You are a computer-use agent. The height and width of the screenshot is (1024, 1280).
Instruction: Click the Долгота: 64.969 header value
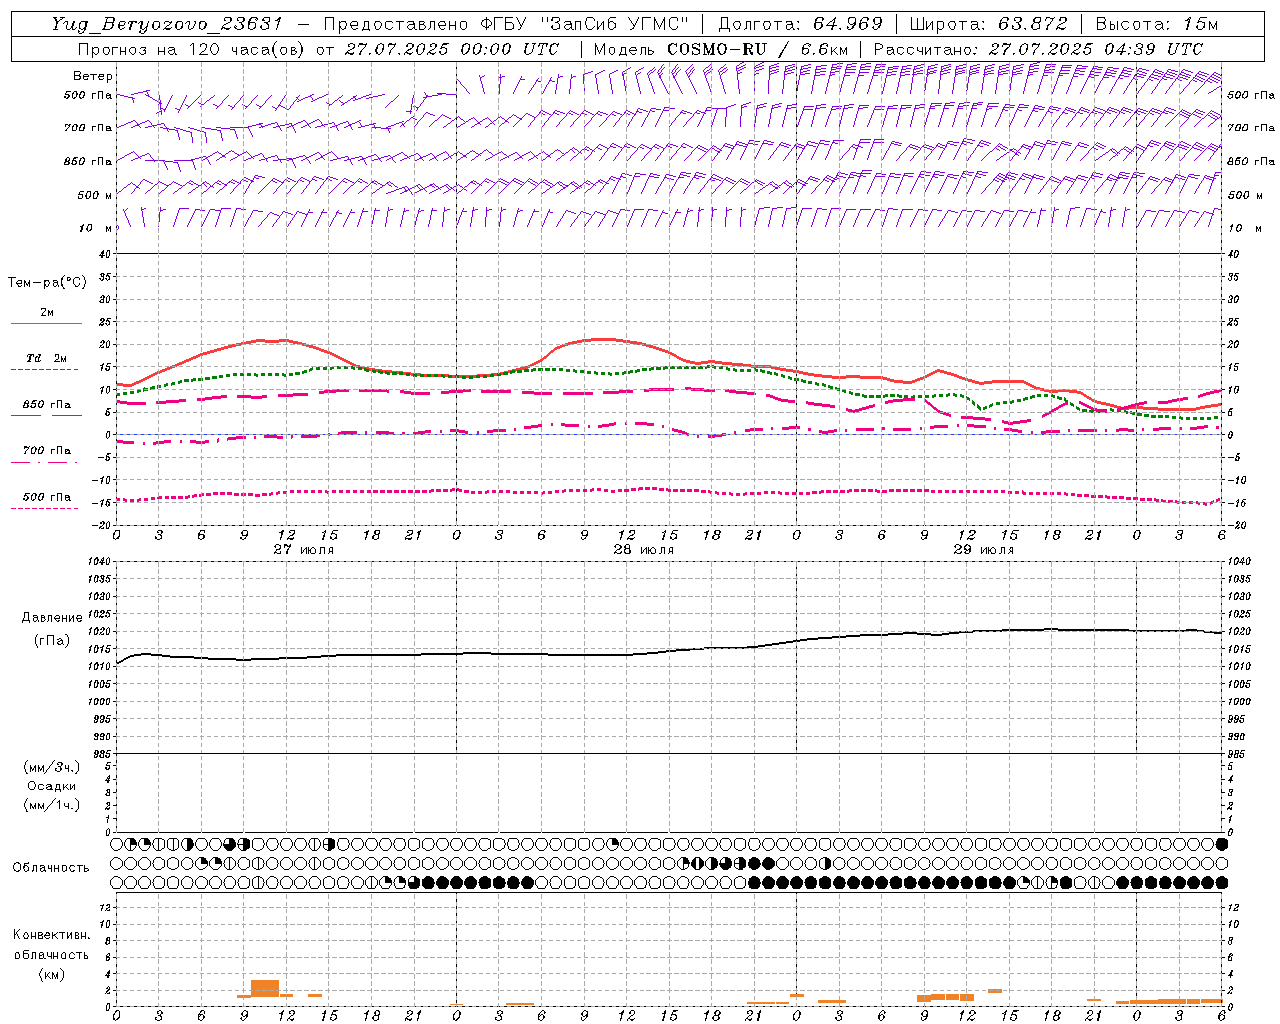click(800, 24)
